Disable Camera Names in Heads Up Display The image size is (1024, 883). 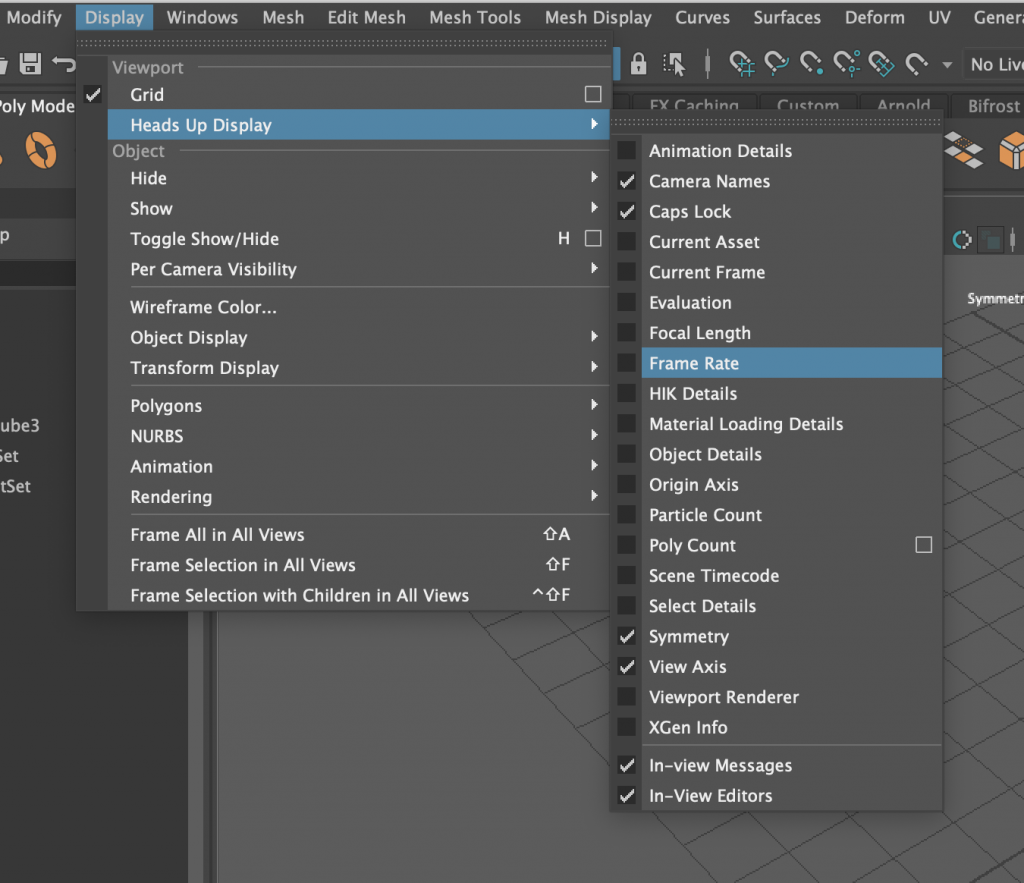[x=628, y=181]
